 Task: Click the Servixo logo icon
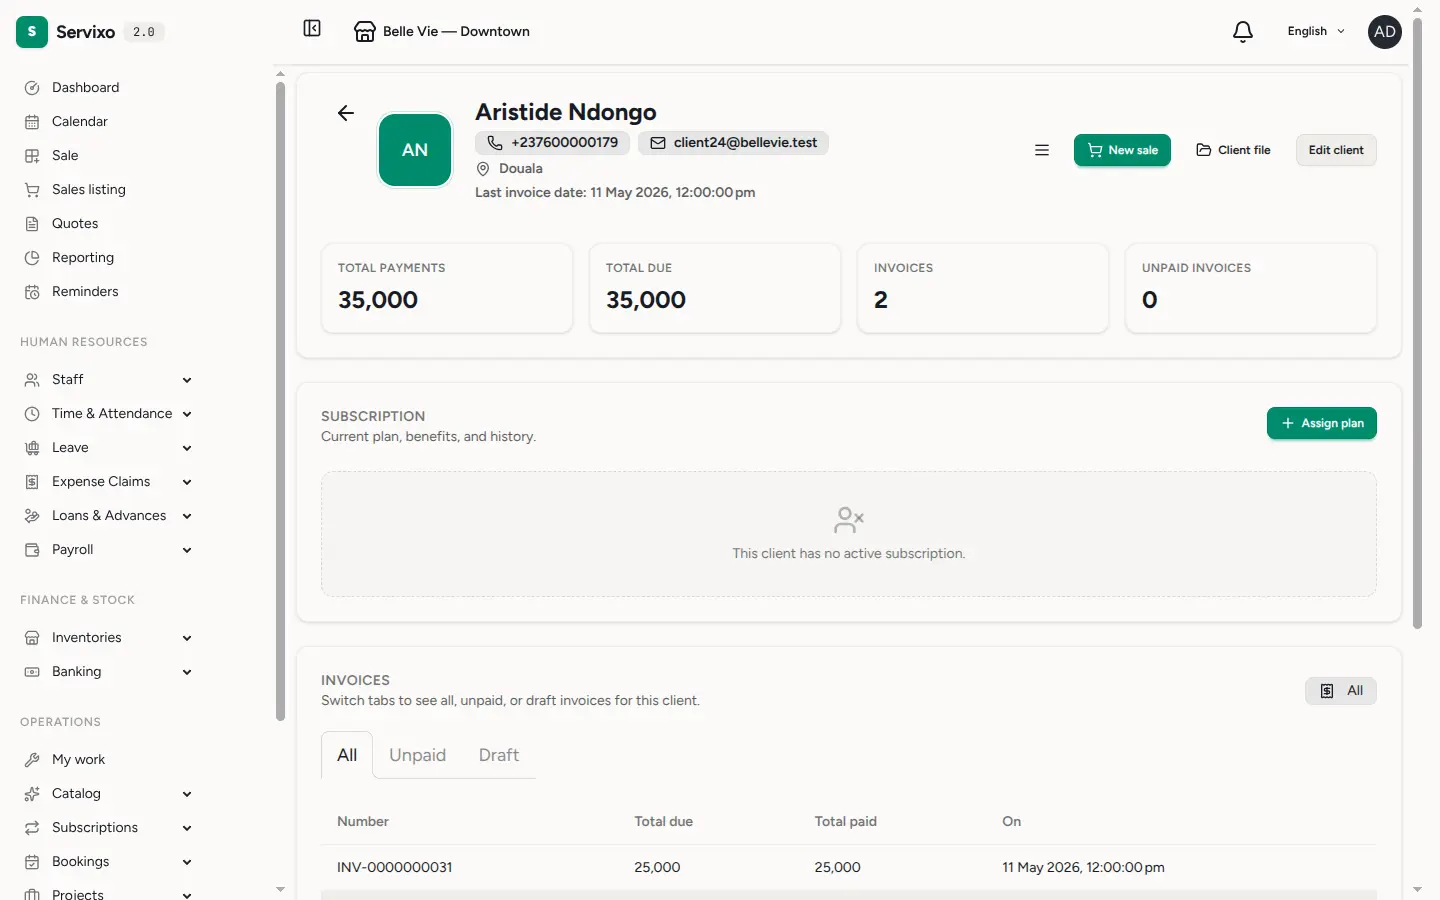click(32, 32)
